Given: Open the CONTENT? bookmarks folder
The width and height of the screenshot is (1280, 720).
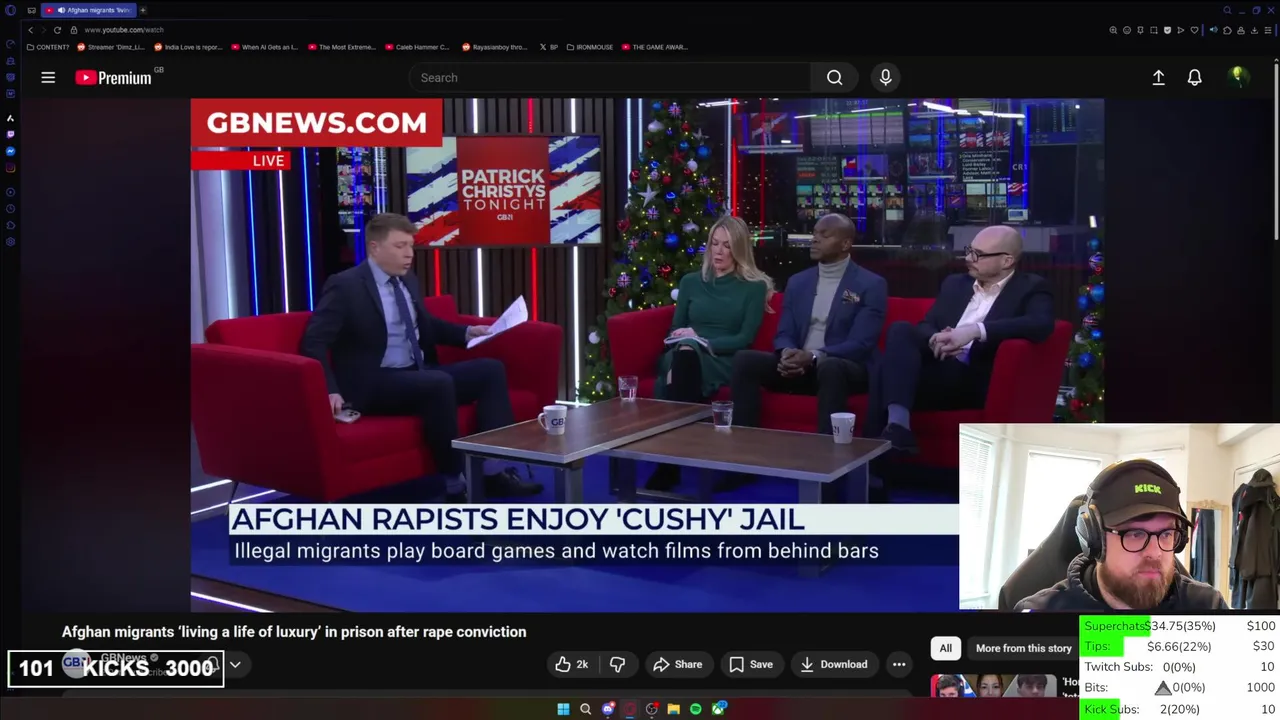Looking at the screenshot, I should click(x=48, y=47).
